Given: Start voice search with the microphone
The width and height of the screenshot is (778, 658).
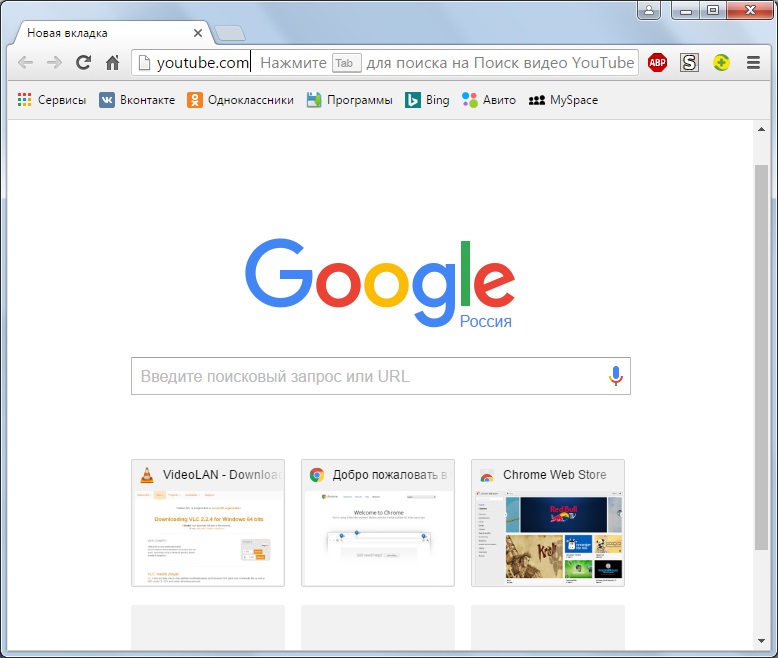Looking at the screenshot, I should pos(615,376).
